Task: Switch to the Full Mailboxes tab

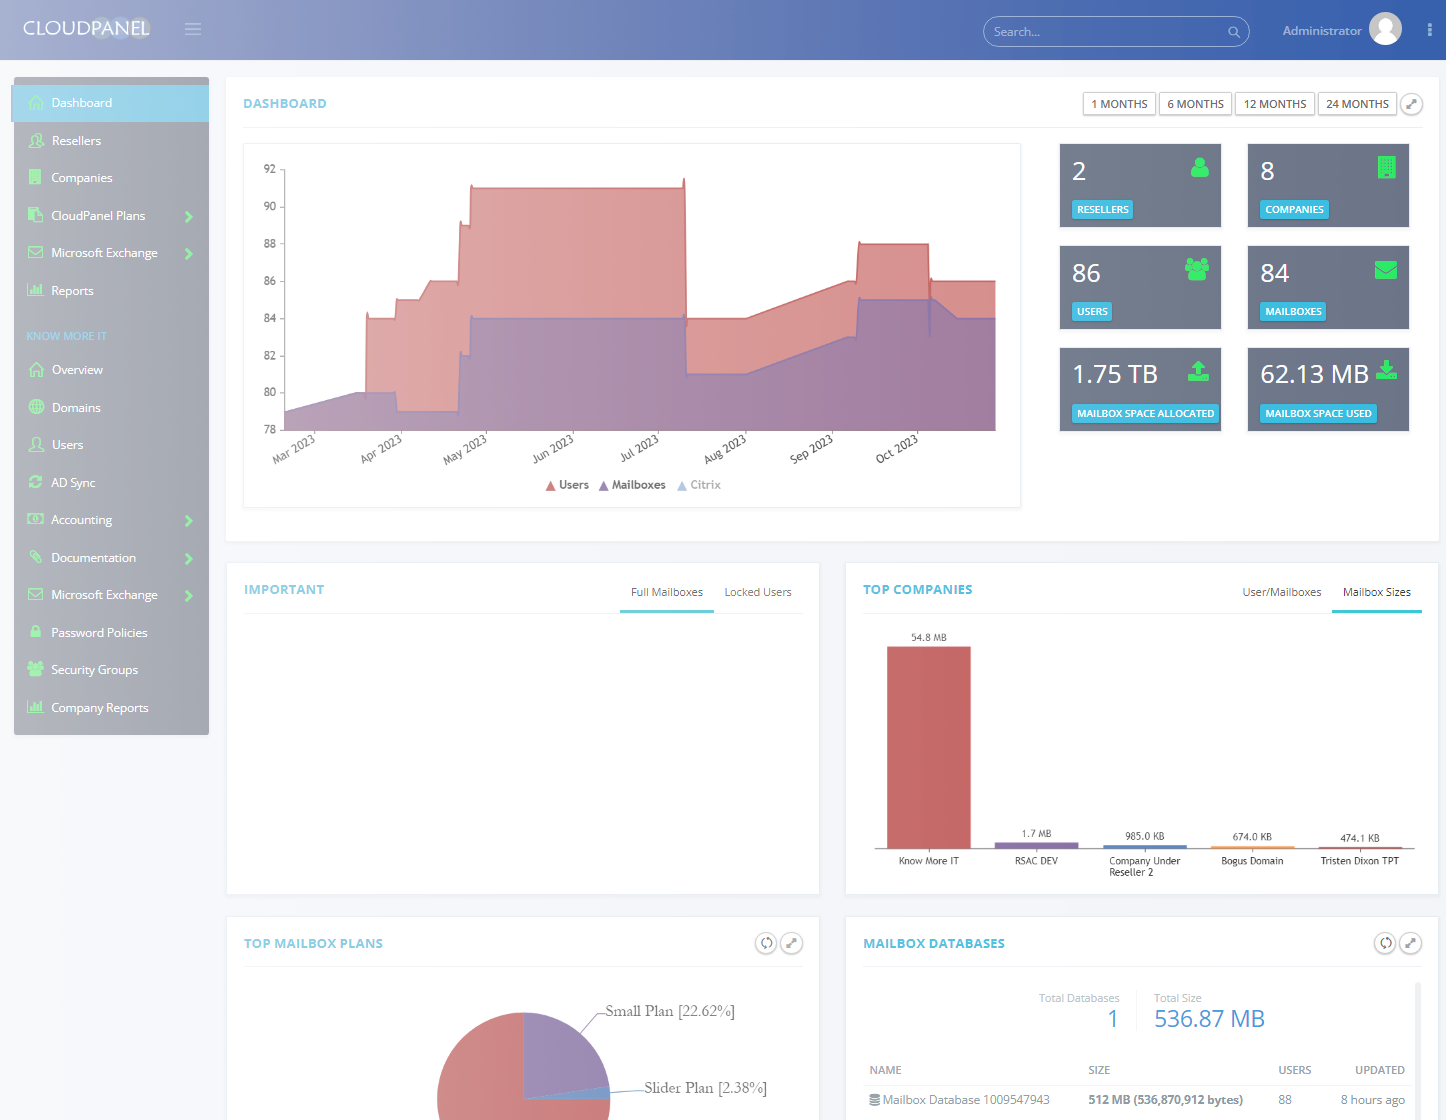Action: click(667, 592)
